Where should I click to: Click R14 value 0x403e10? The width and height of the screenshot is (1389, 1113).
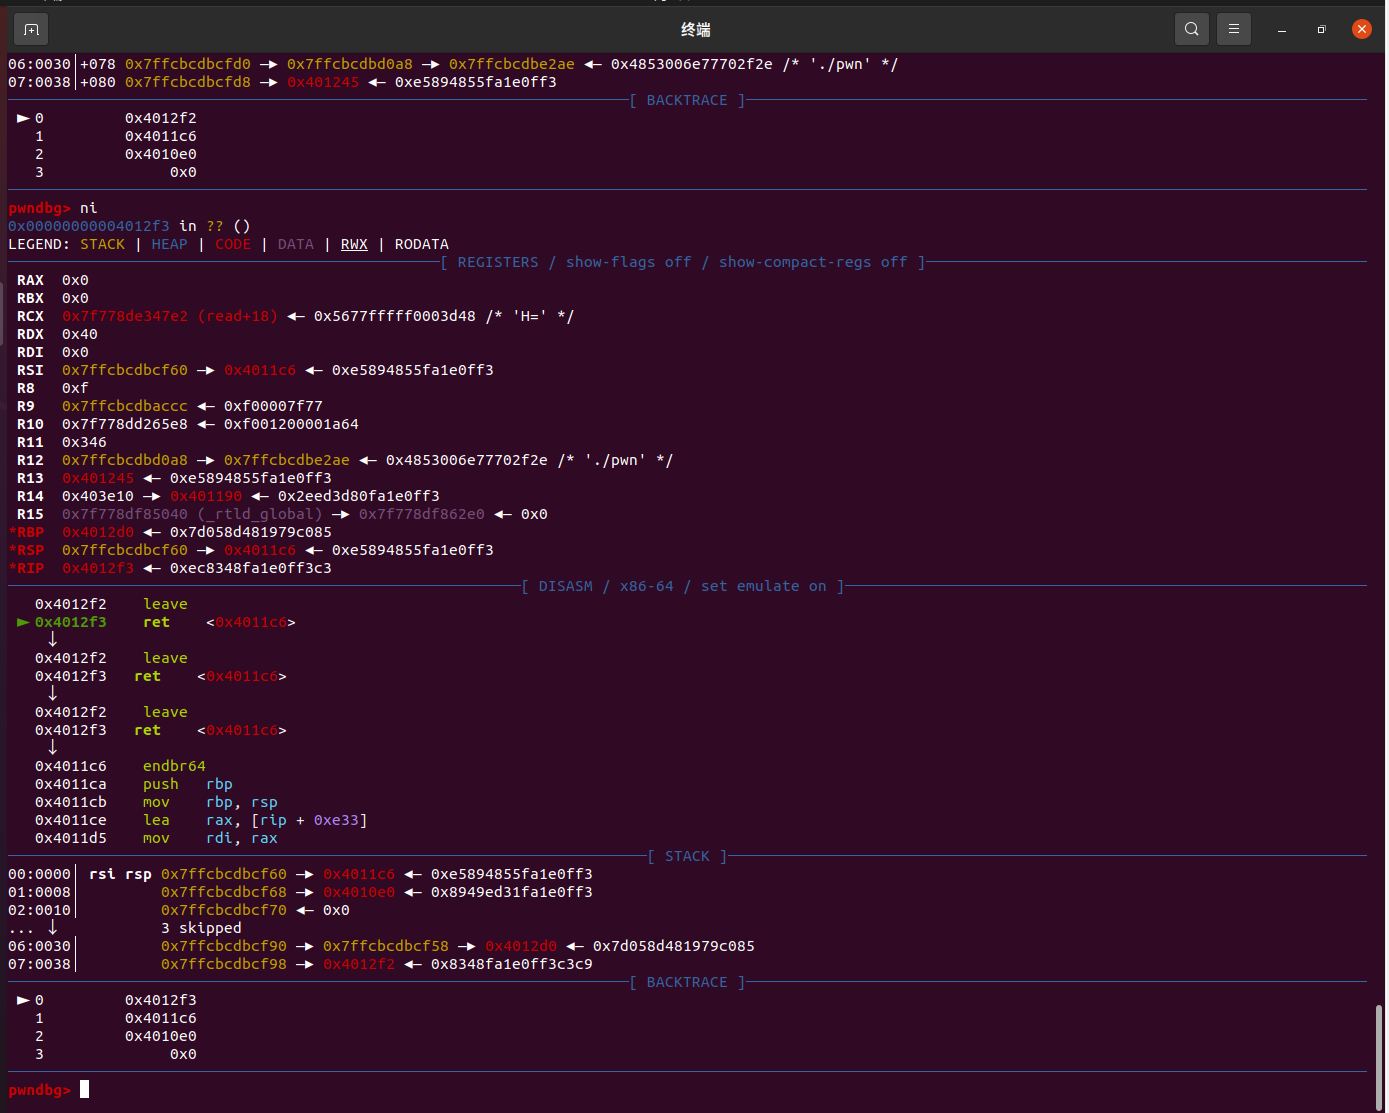click(98, 496)
